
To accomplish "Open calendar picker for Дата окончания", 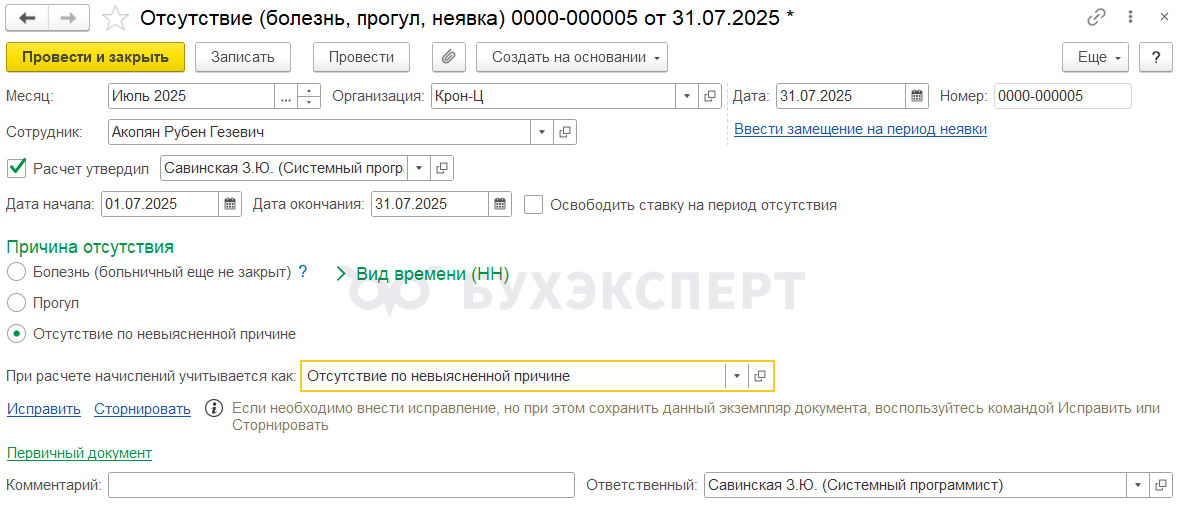I will point(500,204).
